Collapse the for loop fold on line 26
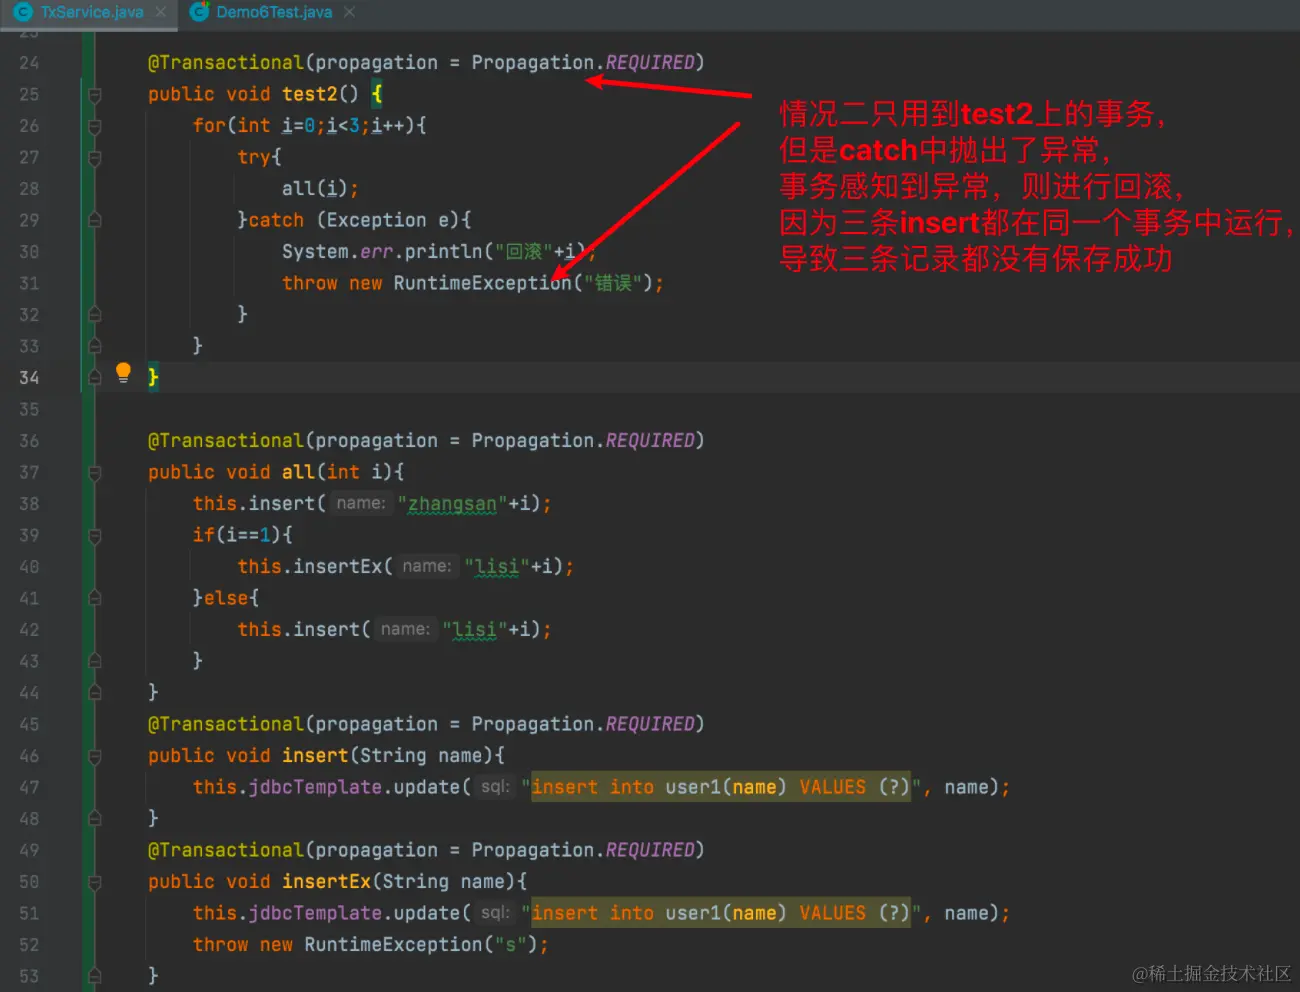 pyautogui.click(x=95, y=127)
